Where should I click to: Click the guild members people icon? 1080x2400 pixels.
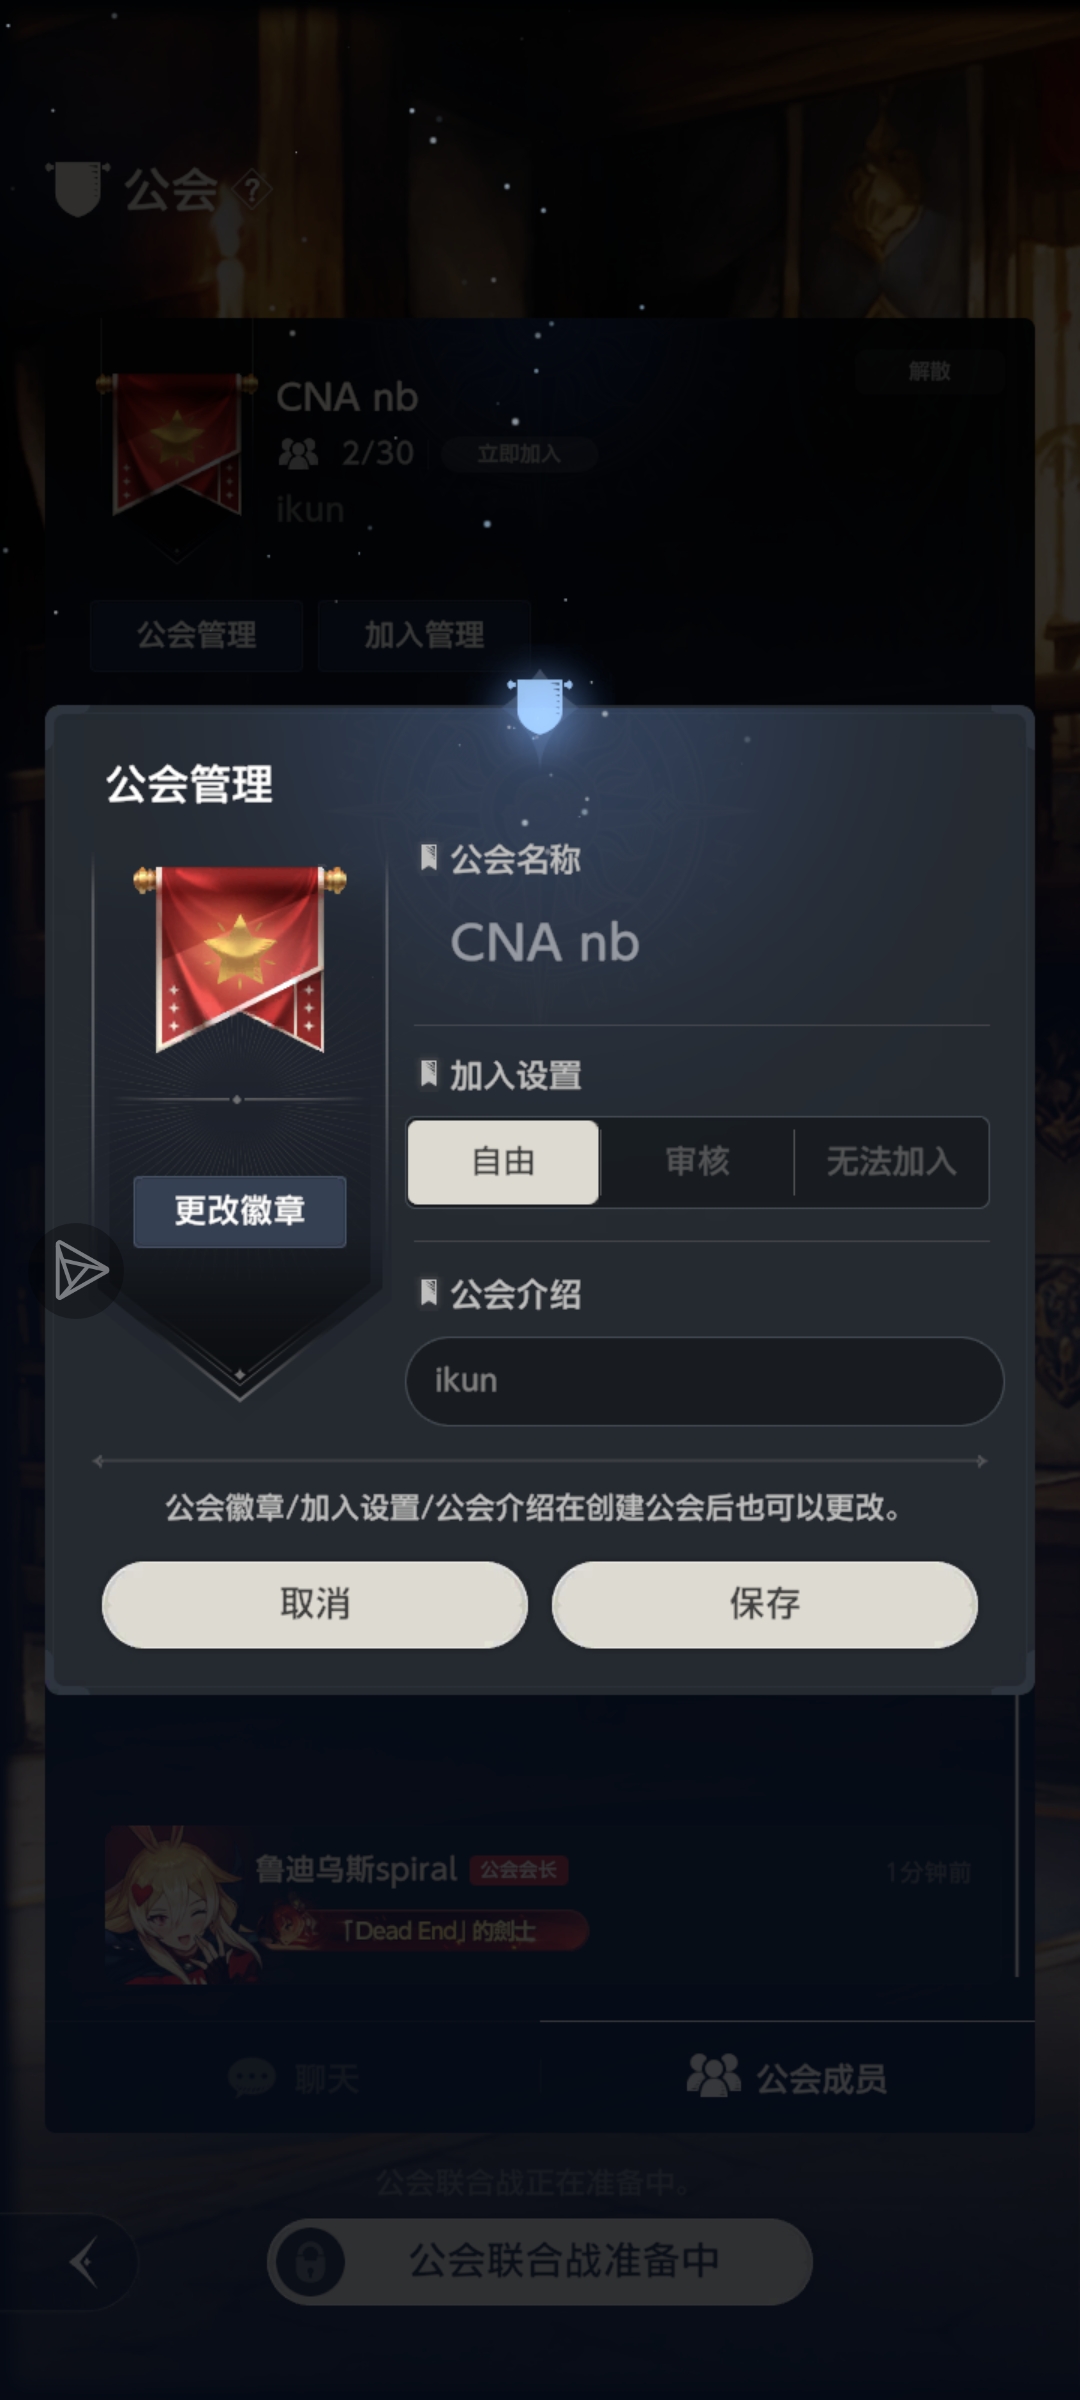click(x=713, y=2076)
